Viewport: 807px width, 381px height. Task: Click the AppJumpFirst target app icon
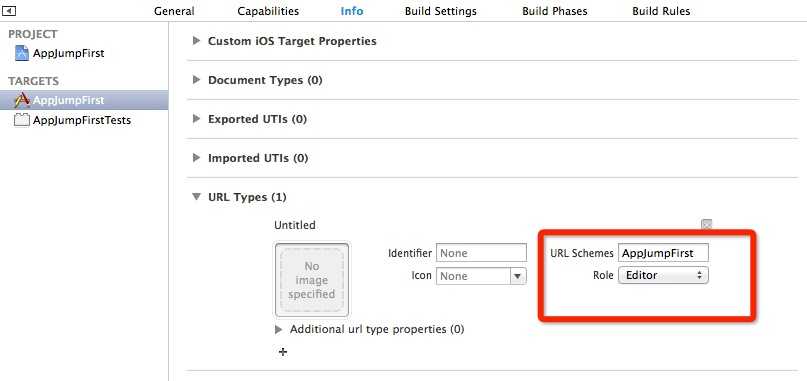click(22, 100)
